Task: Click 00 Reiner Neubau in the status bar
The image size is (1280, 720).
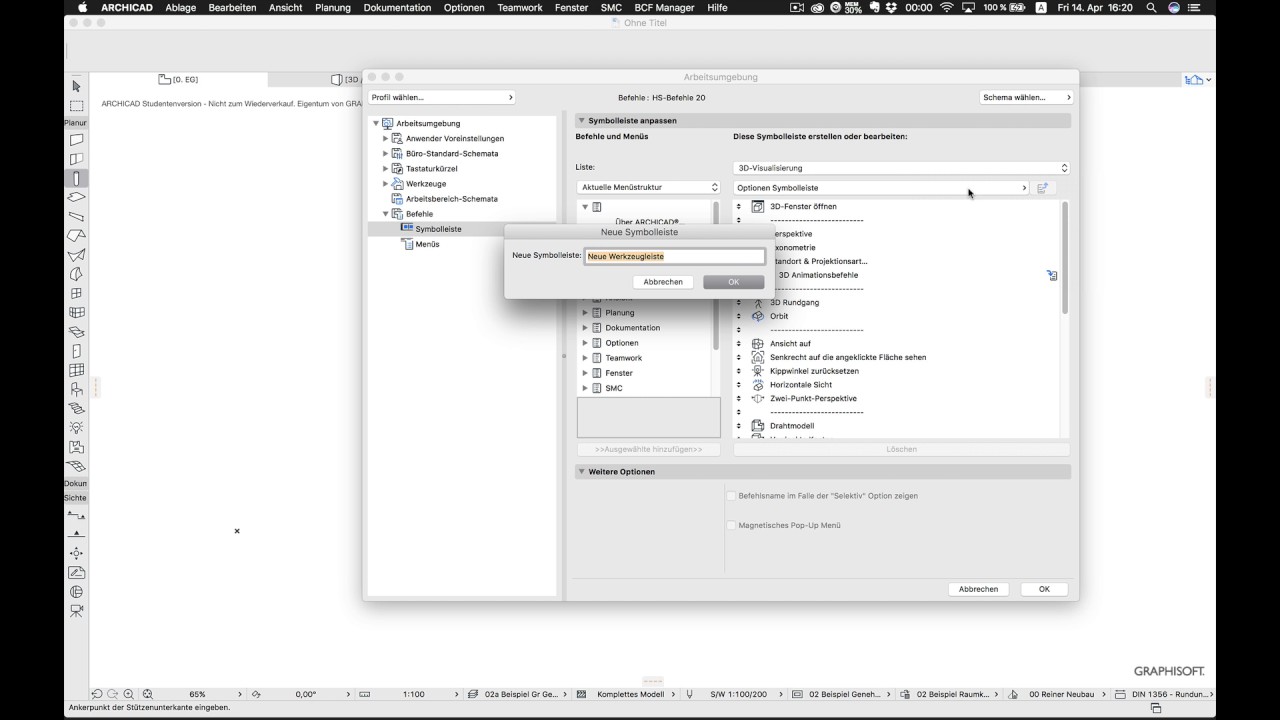Action: 1061,694
